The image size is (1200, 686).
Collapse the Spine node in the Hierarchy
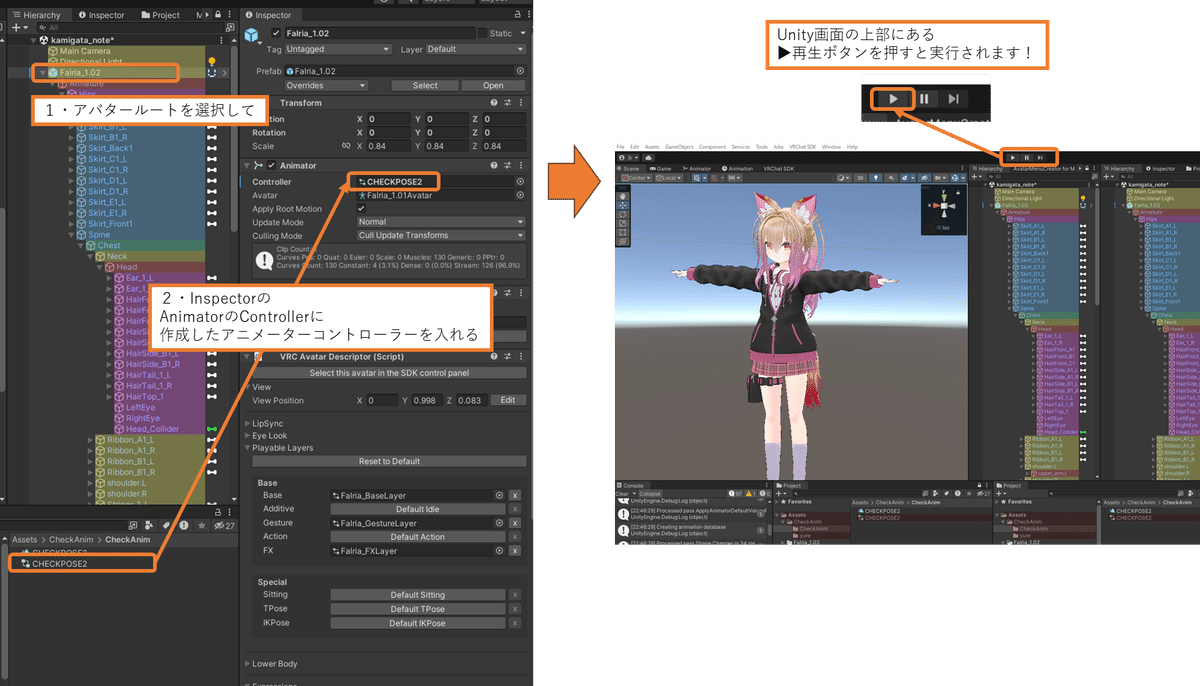[71, 235]
